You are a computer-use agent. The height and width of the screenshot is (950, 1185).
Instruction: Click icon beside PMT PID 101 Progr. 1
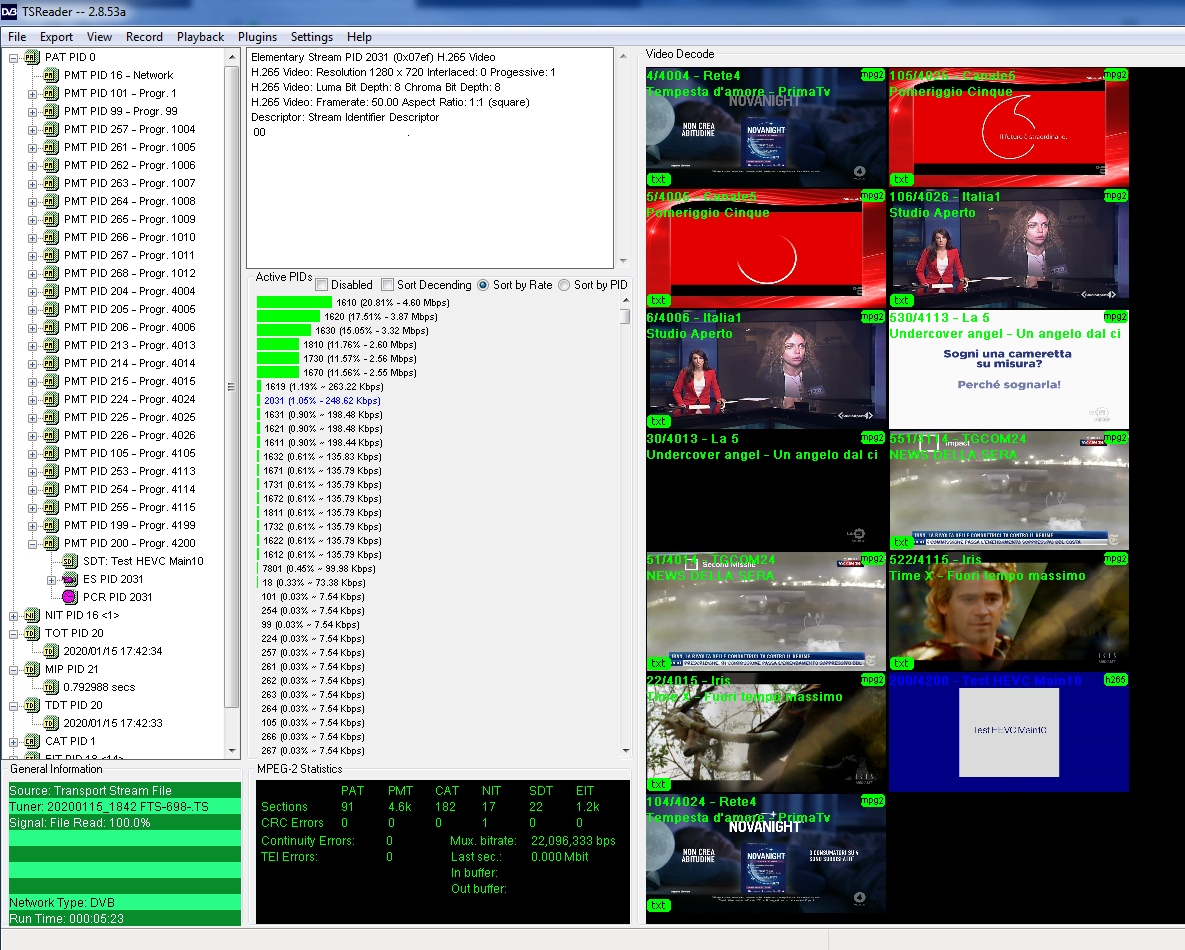click(51, 94)
